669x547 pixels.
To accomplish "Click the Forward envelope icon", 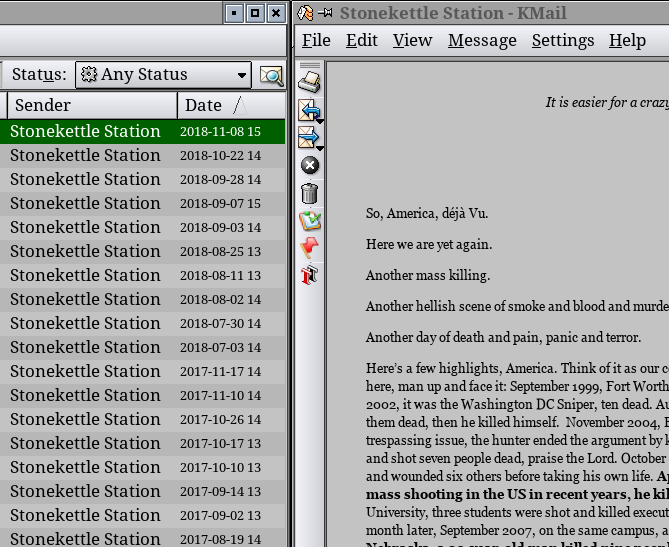I will 308,137.
